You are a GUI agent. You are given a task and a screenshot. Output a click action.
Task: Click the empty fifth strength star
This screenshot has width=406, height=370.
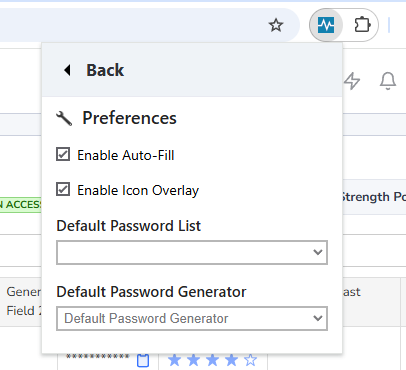click(250, 360)
